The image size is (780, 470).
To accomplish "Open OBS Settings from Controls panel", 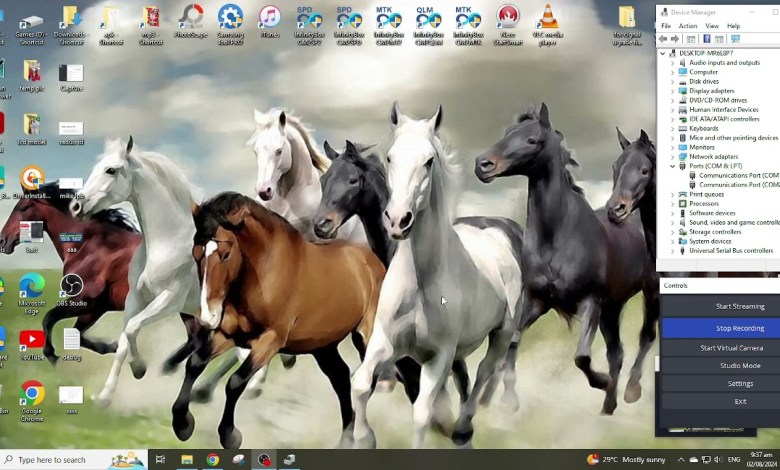I will click(x=740, y=383).
